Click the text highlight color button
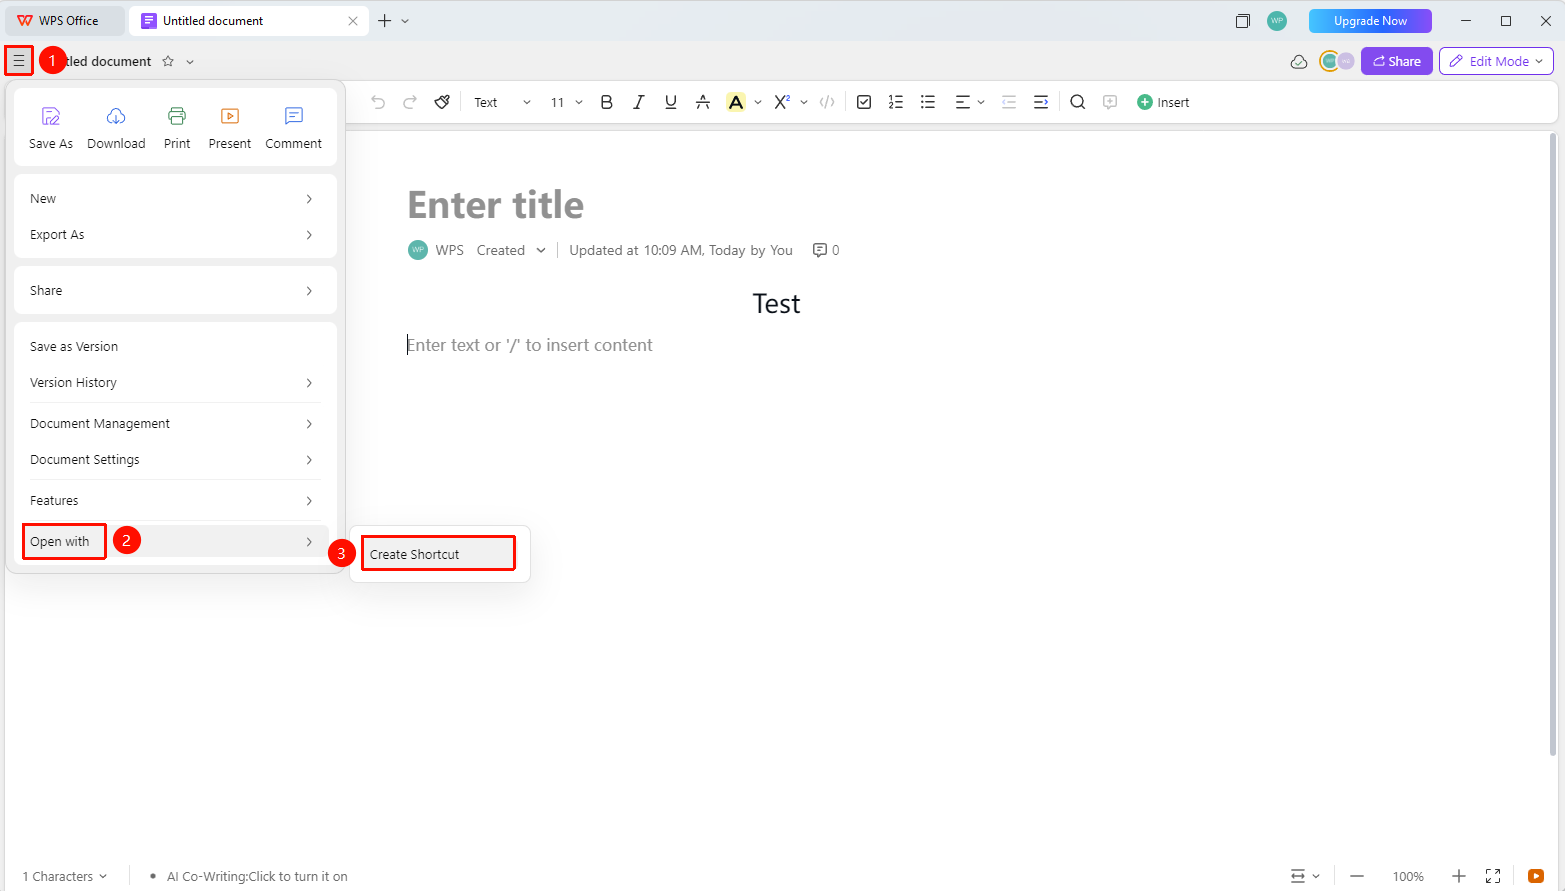 736,102
